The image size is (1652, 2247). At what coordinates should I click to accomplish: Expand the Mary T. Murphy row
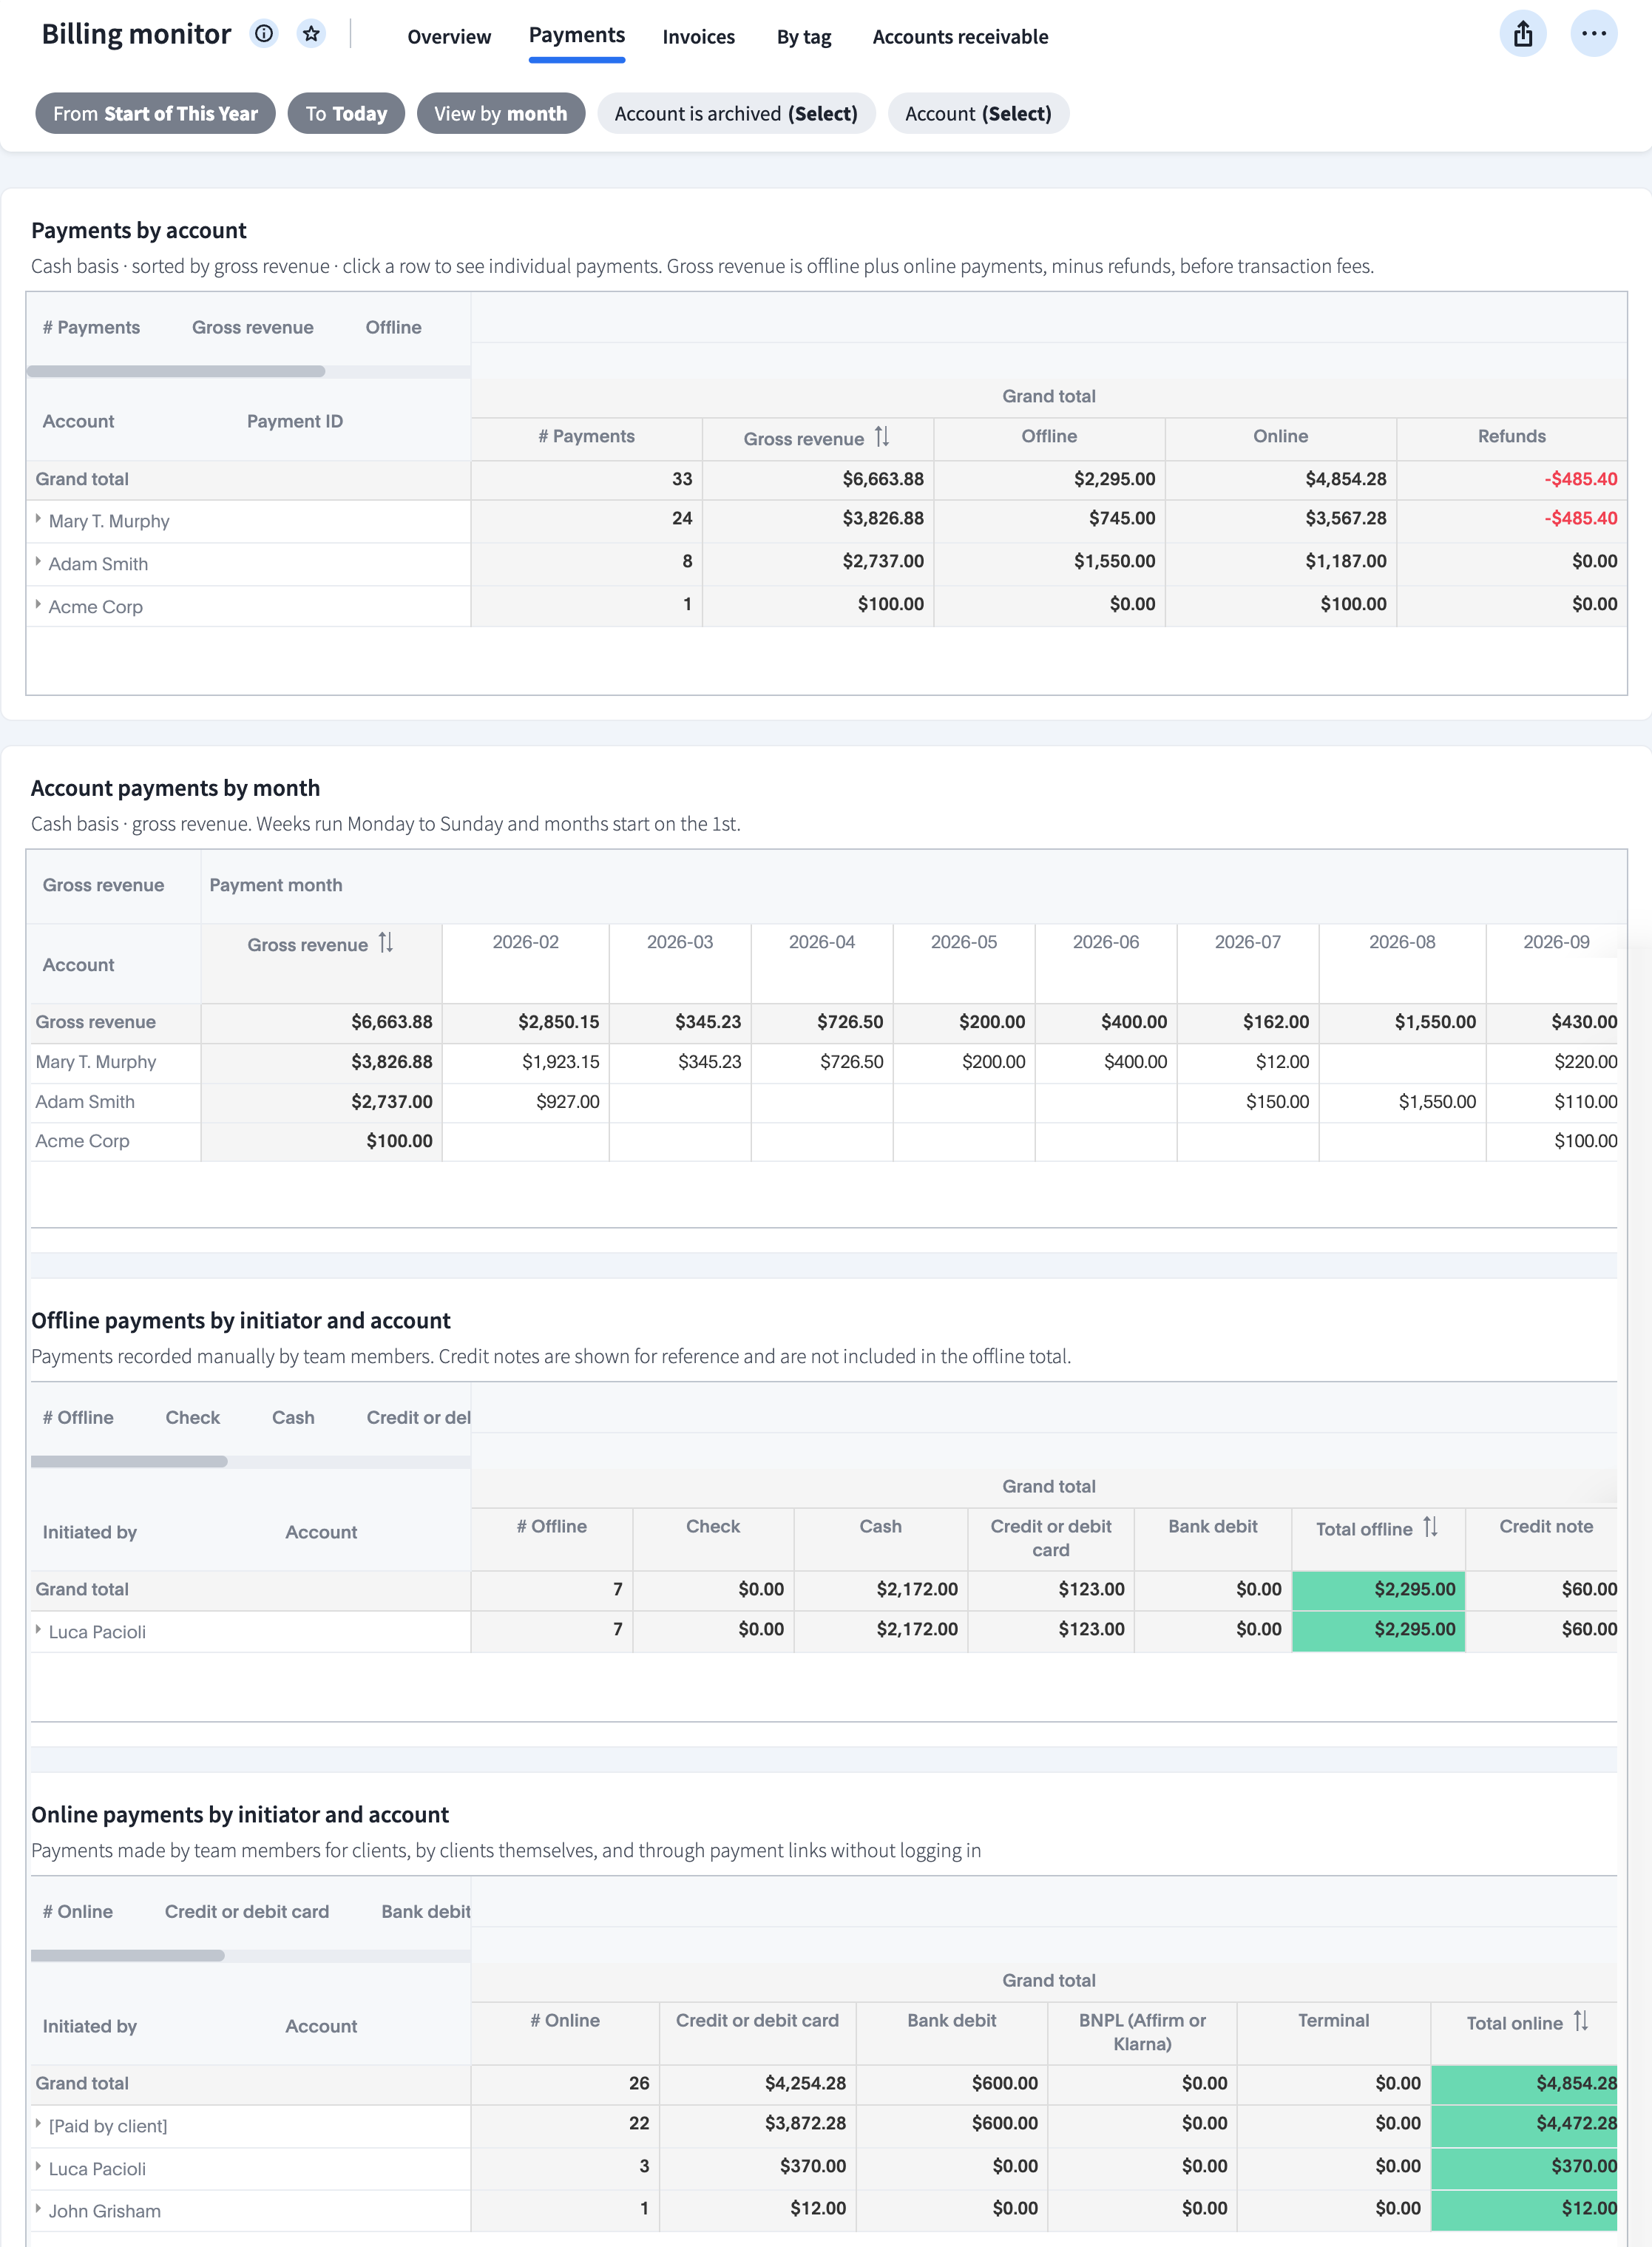point(38,519)
